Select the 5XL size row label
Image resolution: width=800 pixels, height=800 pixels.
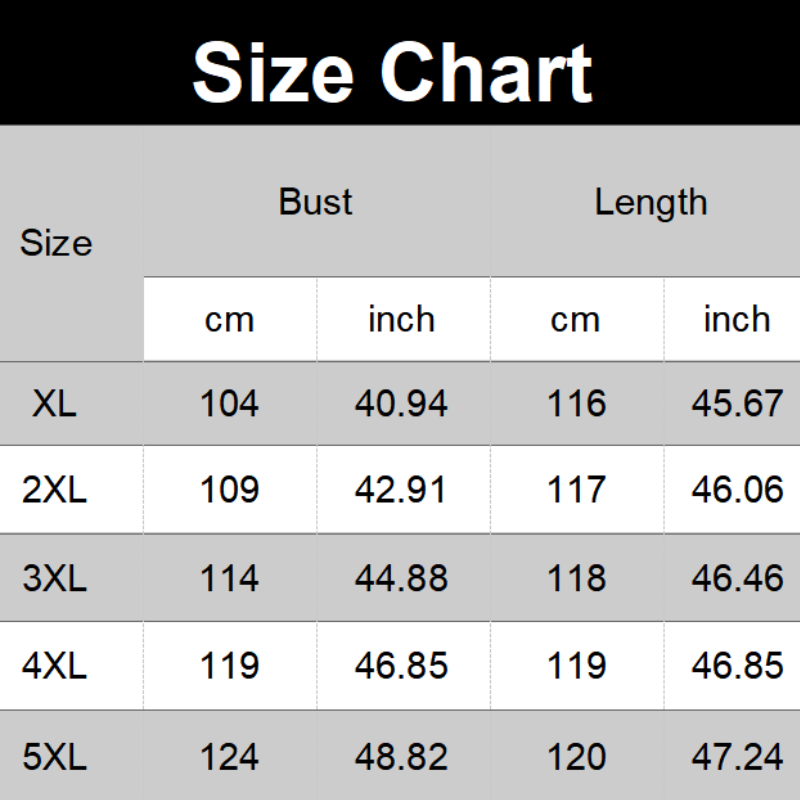pyautogui.click(x=54, y=757)
